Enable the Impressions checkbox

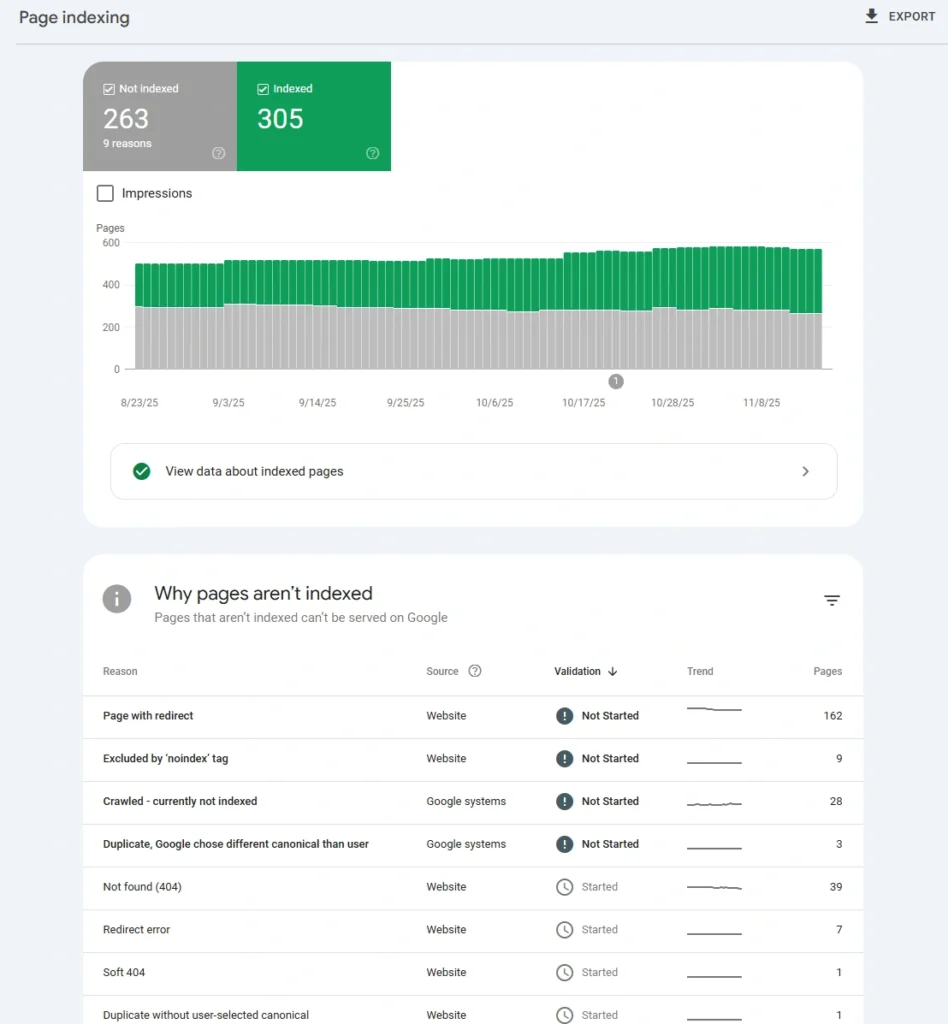click(105, 193)
